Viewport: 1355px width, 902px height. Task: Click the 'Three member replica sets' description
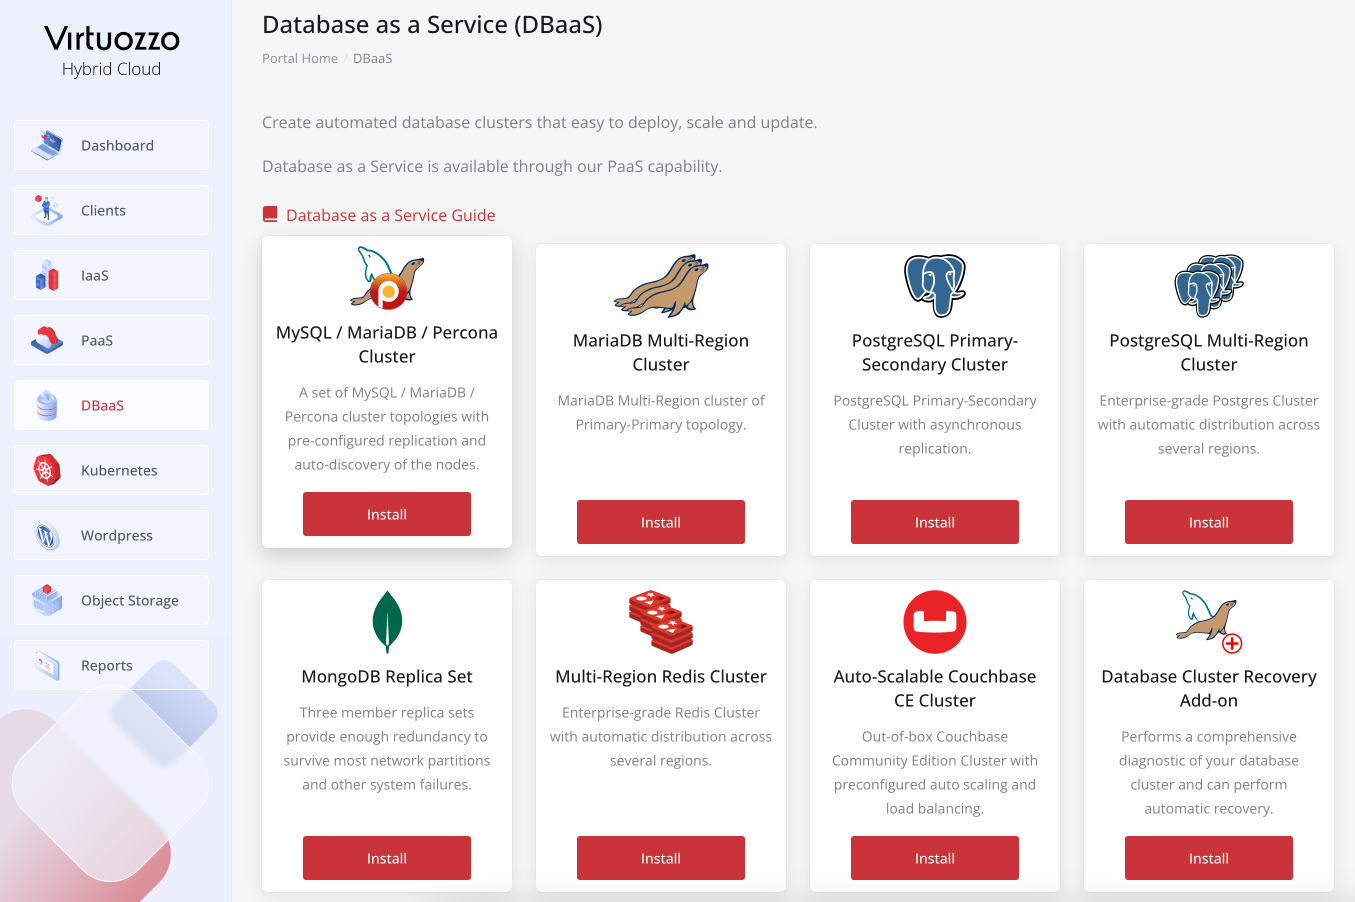point(387,749)
